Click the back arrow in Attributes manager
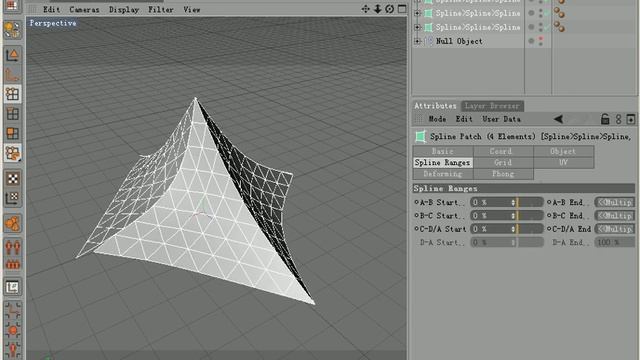The height and width of the screenshot is (360, 640). coord(558,119)
